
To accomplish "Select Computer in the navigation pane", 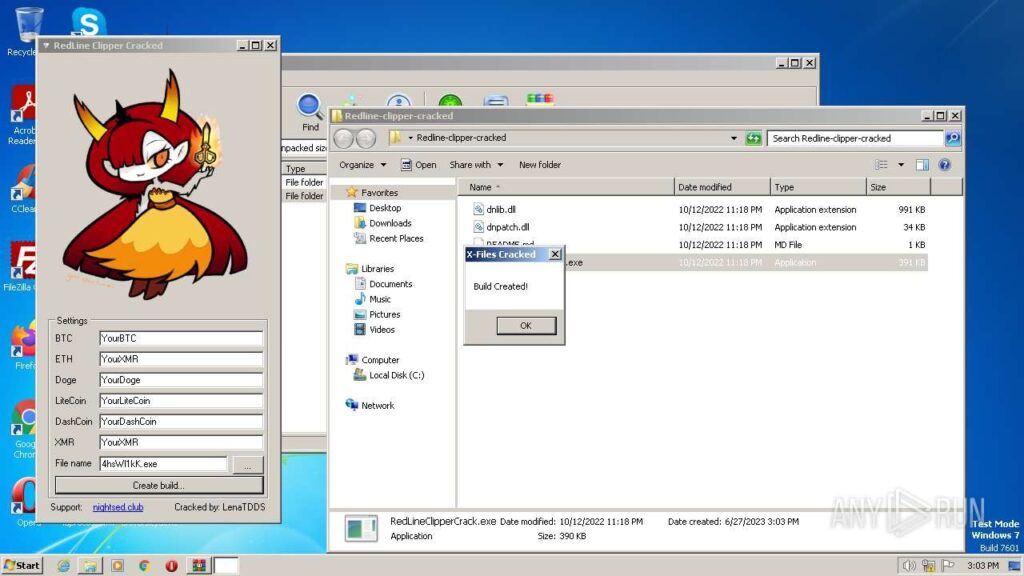I will click(x=372, y=360).
